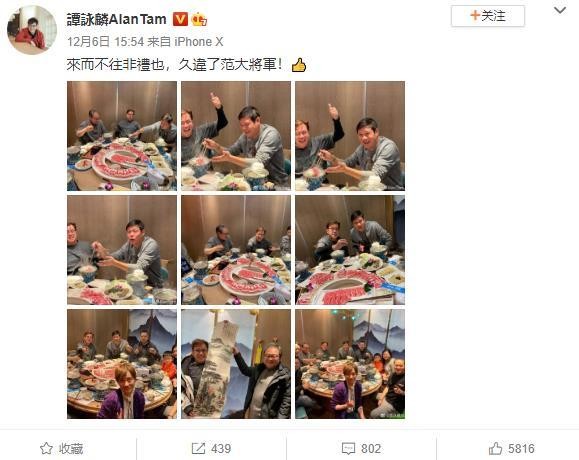Open the first hotpot table photo
Viewport: 579px width, 460px height.
pyautogui.click(x=122, y=136)
